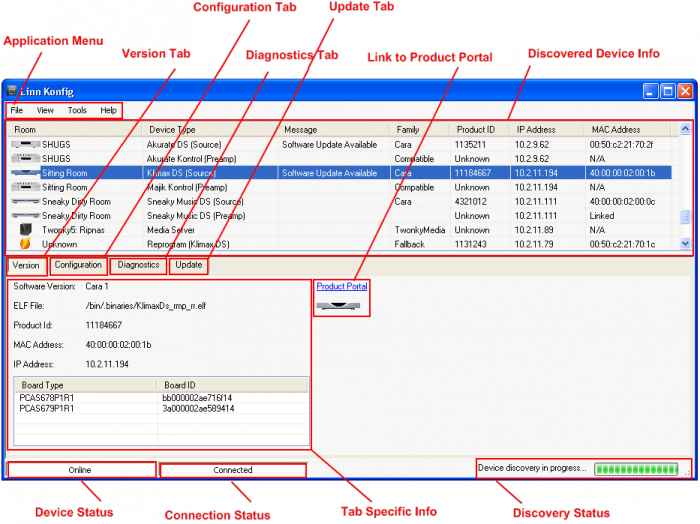The width and height of the screenshot is (700, 524).
Task: Click the Akurate DS device icon for SHUGS
Action: (x=25, y=145)
